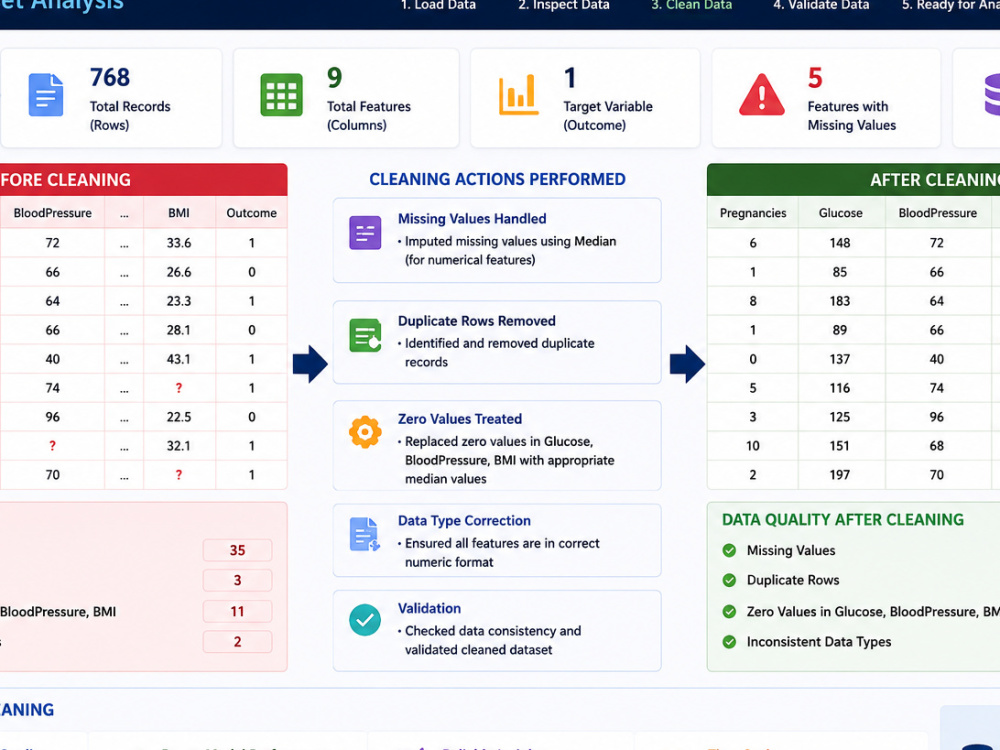Click the red ? in the BMI row with BloodPressure 70

pos(179,474)
